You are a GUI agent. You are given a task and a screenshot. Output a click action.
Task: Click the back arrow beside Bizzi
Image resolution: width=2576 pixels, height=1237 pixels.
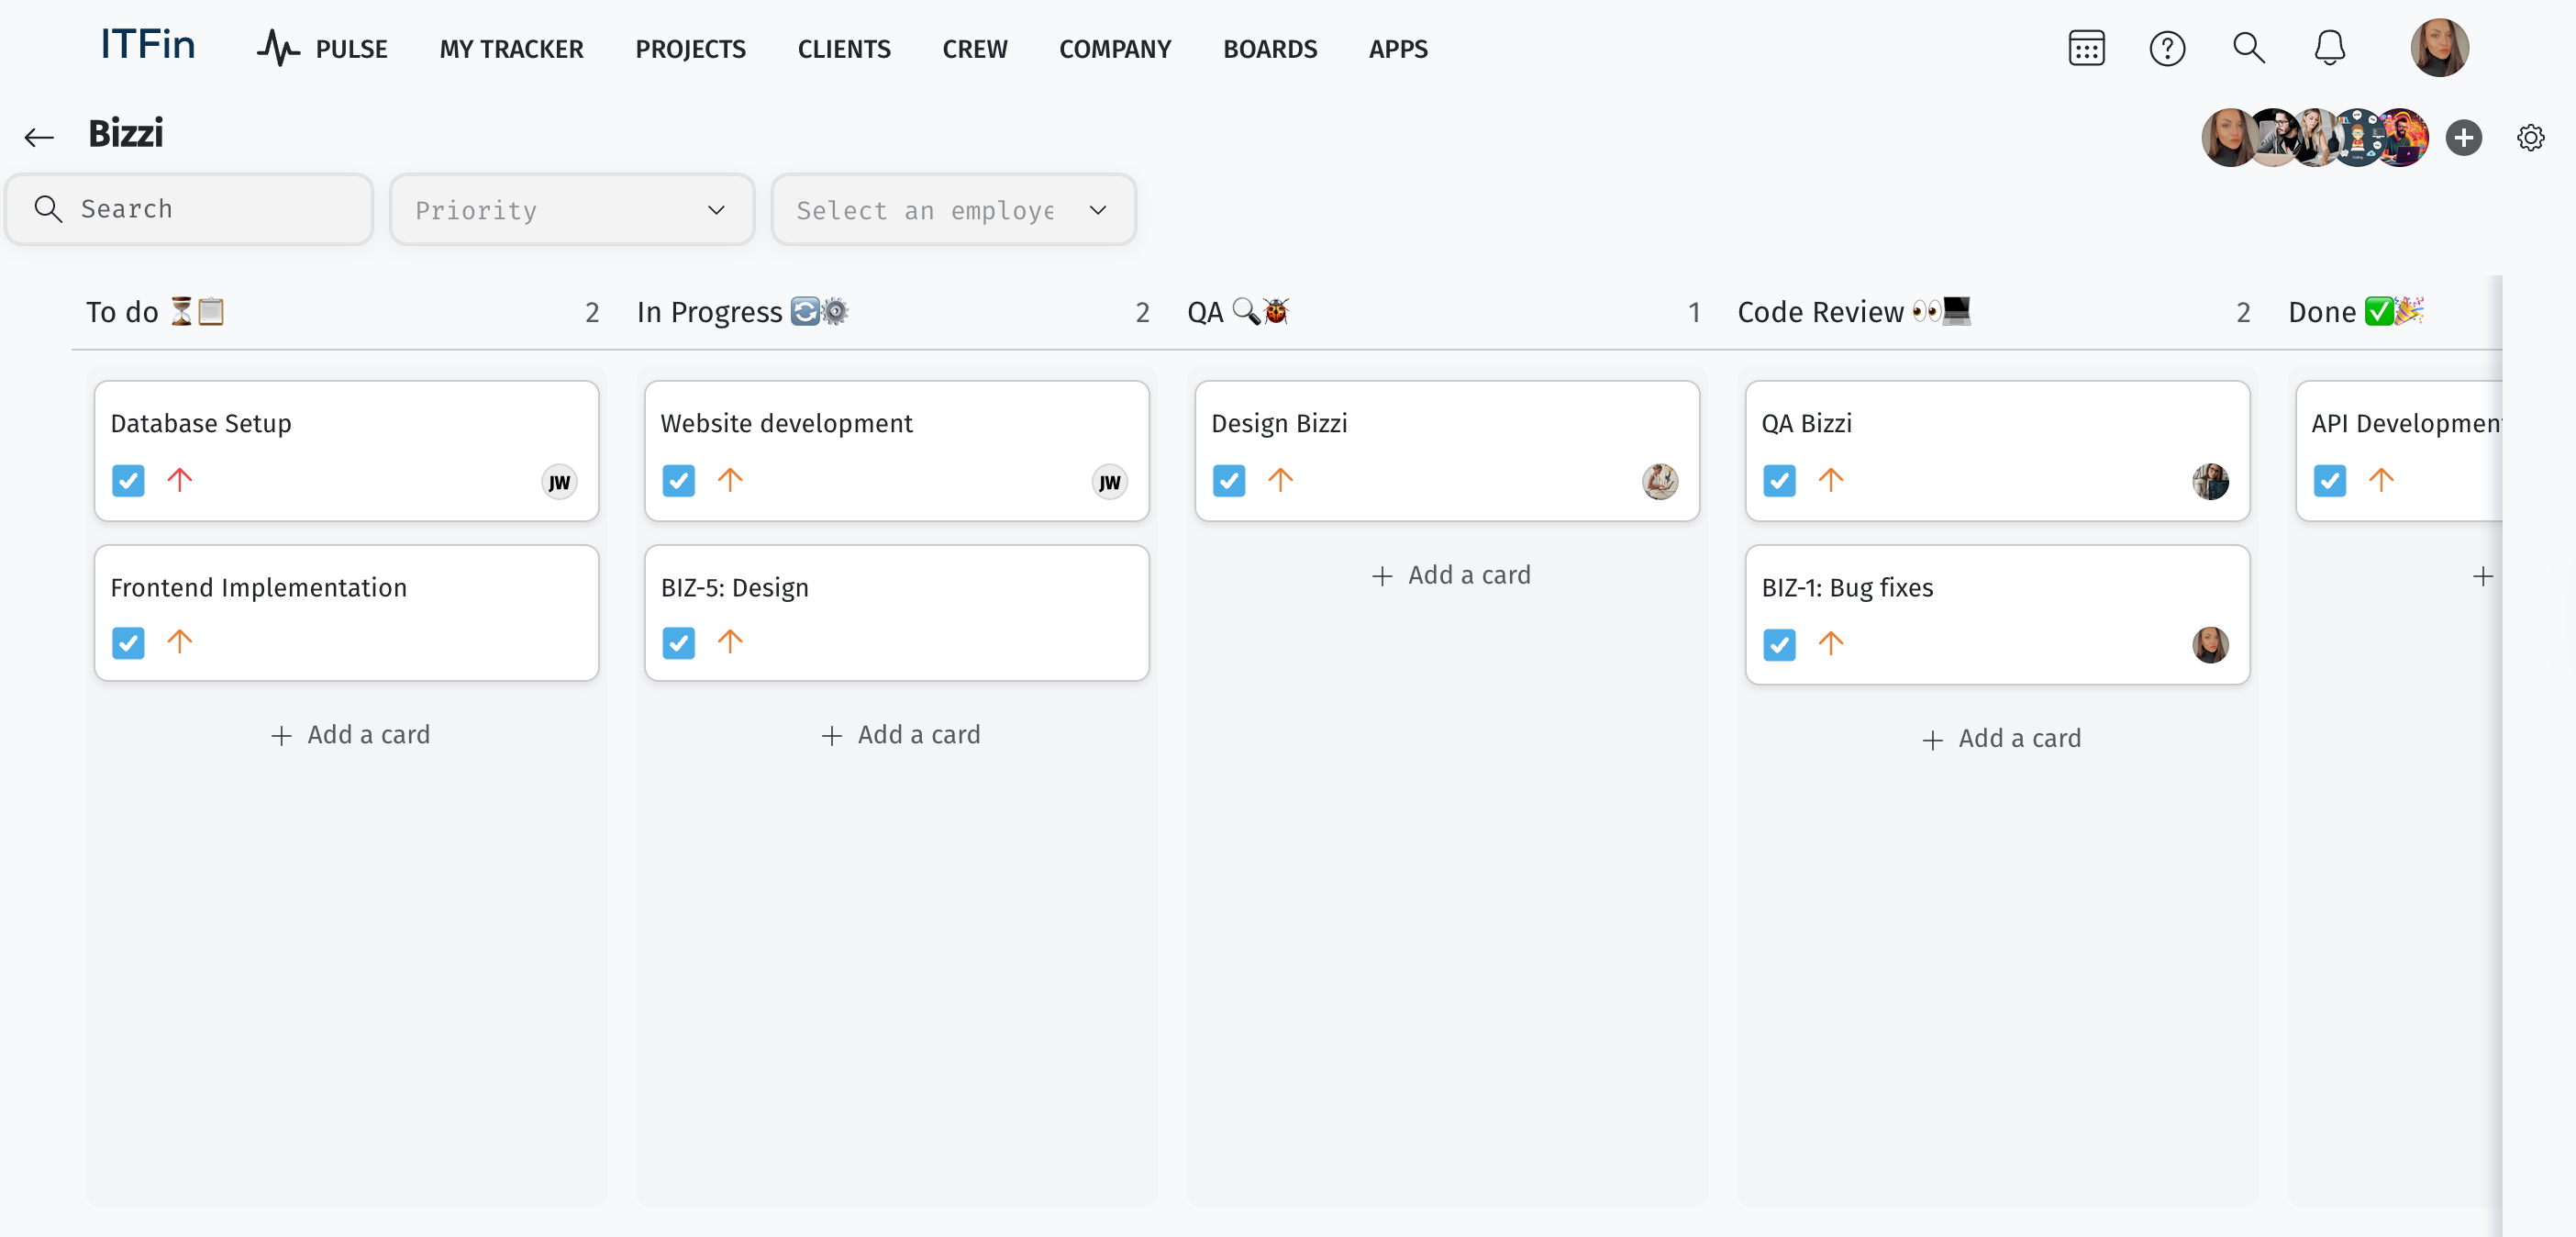39,137
